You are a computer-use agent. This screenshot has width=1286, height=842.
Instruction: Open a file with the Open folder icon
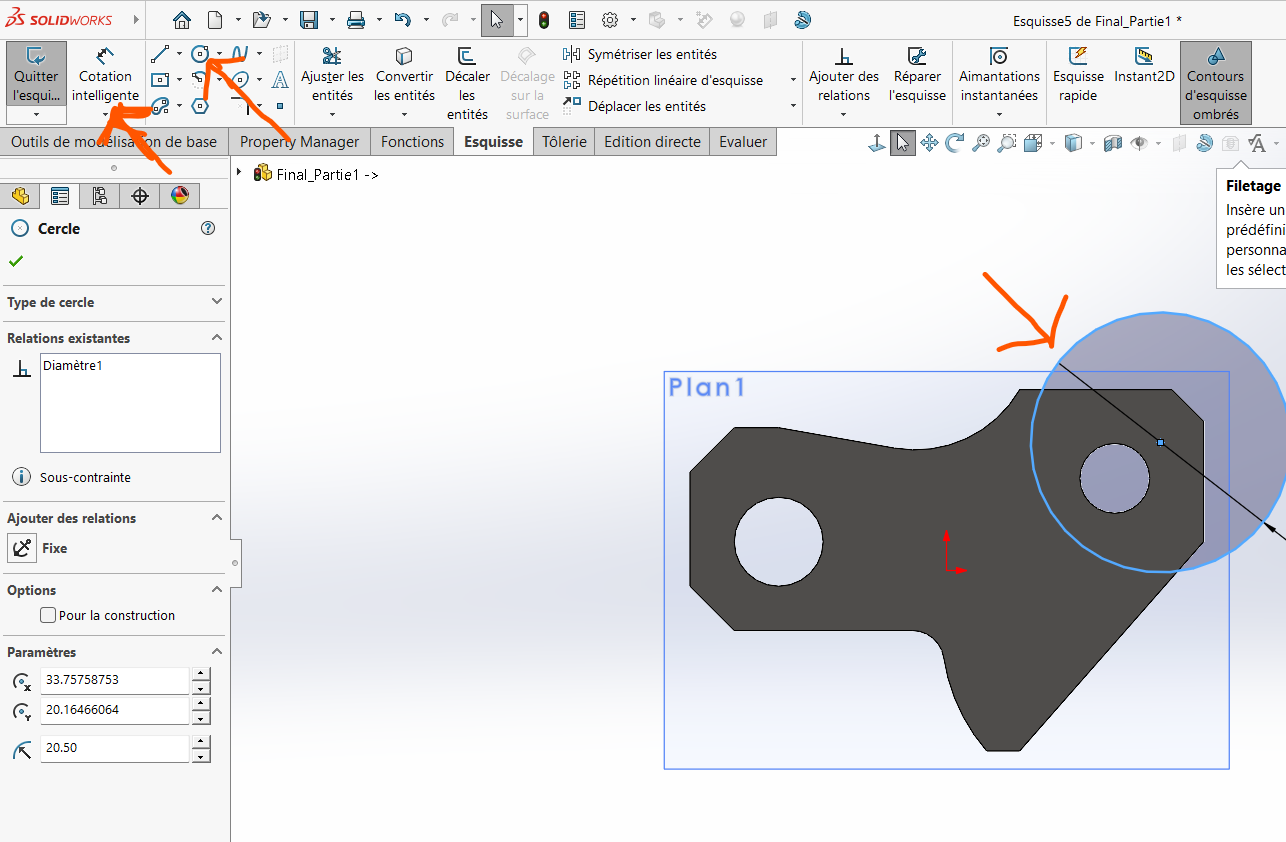coord(261,20)
